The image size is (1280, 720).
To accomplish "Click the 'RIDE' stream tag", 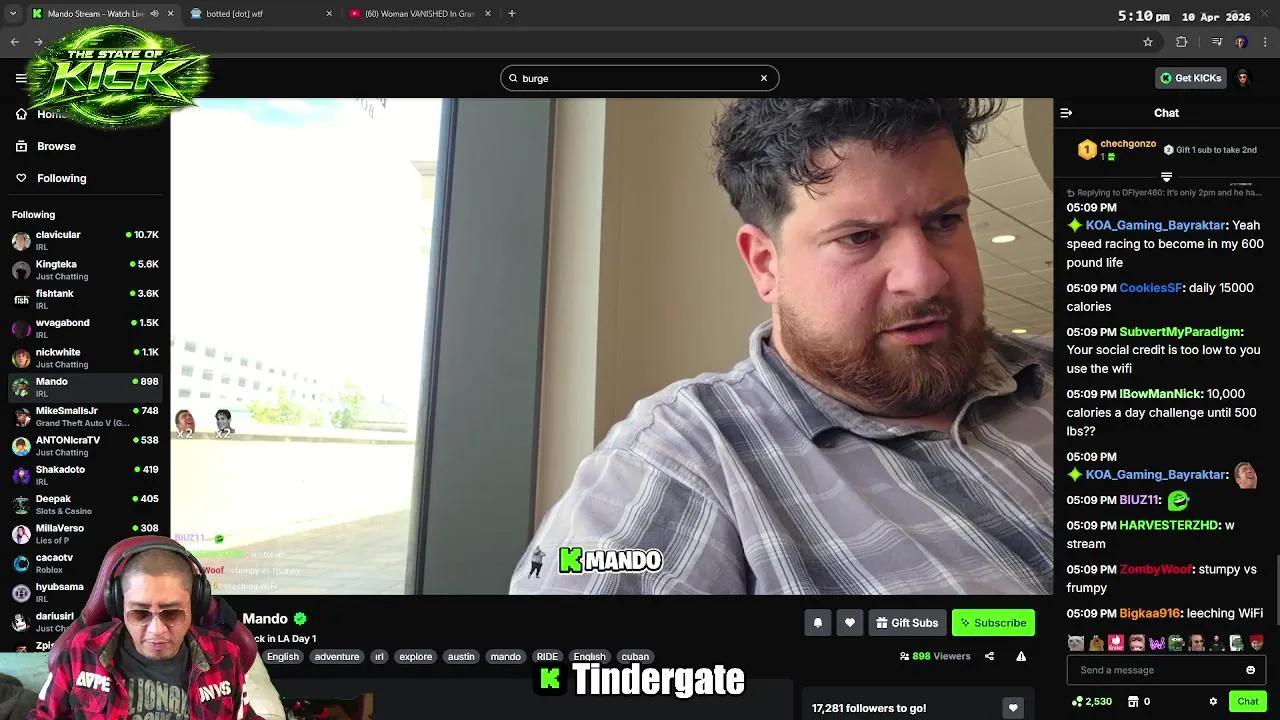I will [x=547, y=657].
